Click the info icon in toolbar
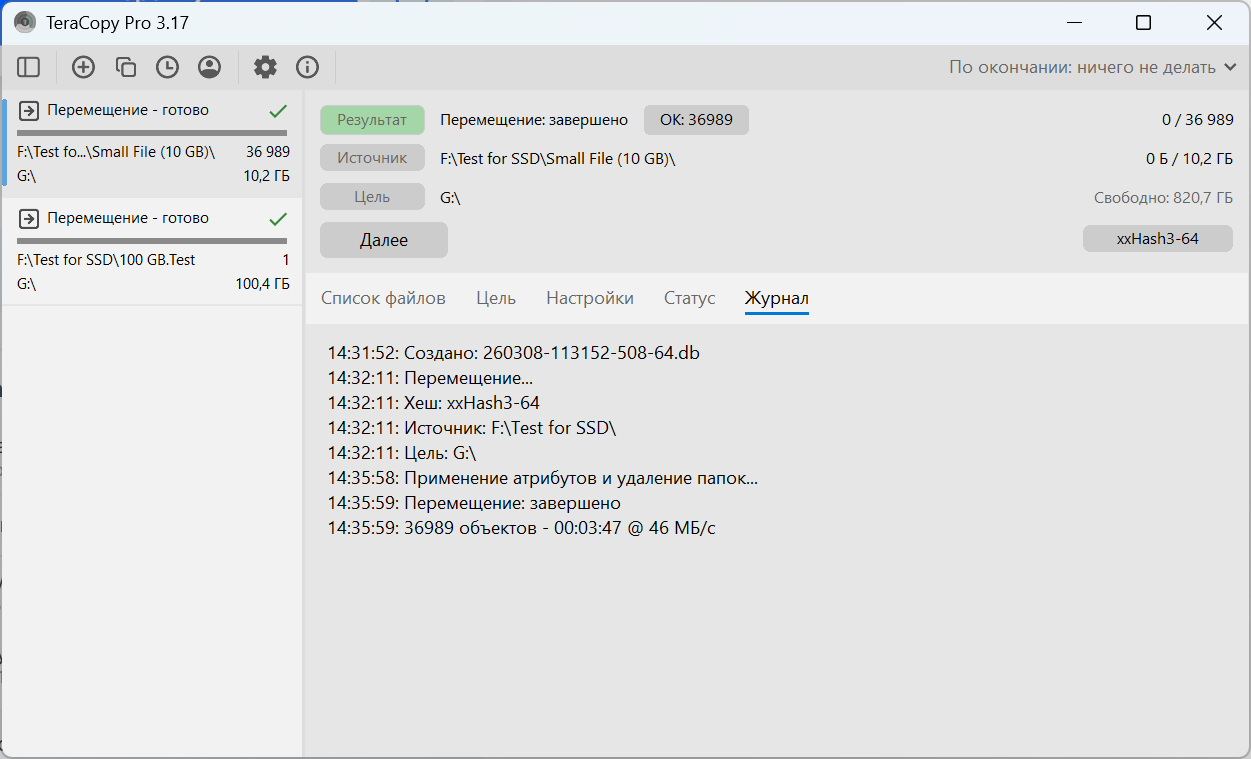 [x=307, y=67]
